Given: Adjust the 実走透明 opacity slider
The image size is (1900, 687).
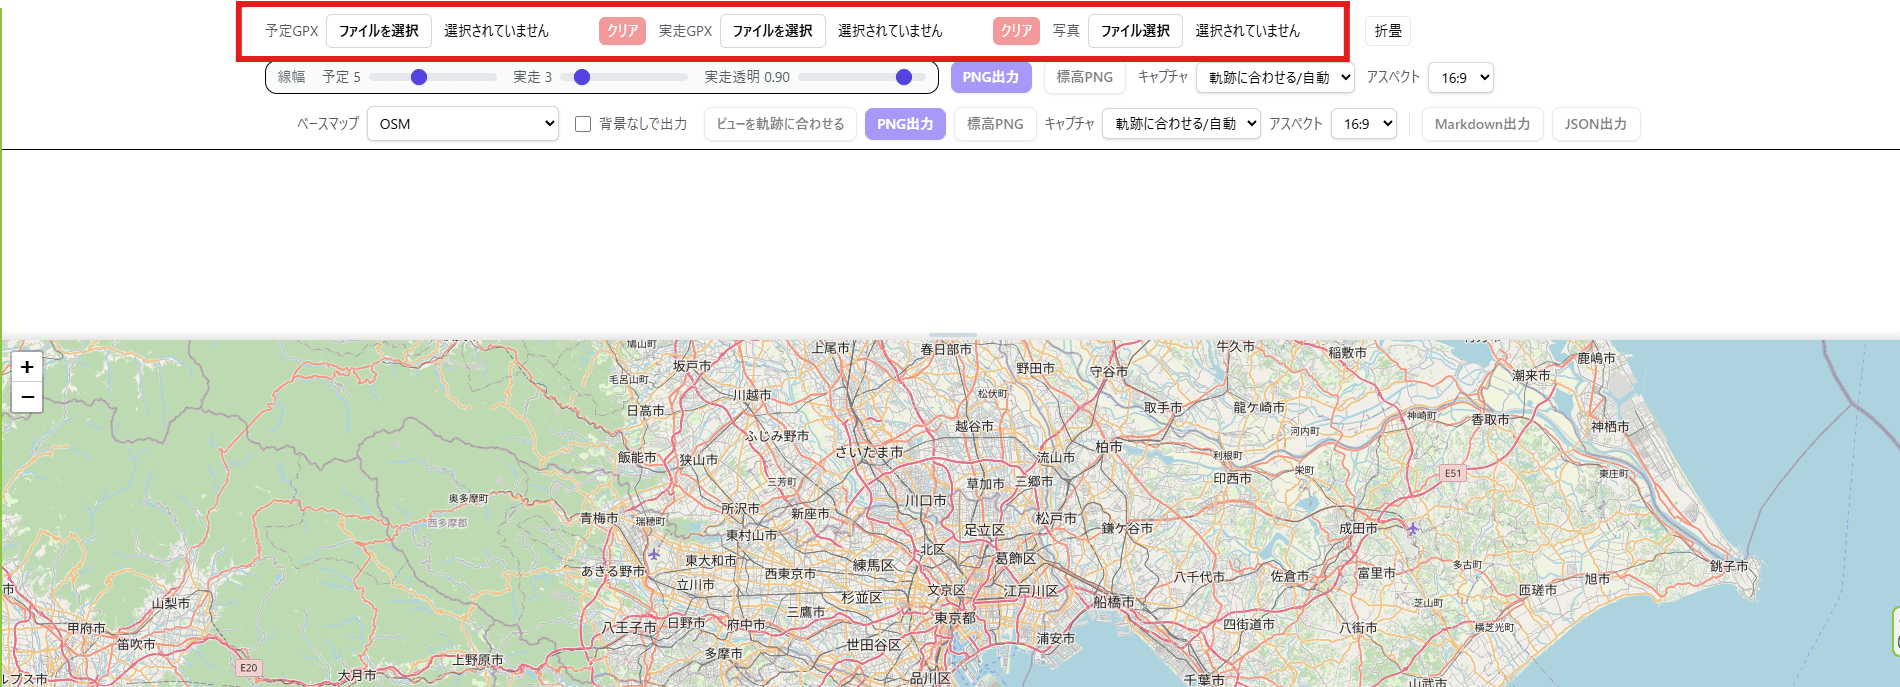Looking at the screenshot, I should pyautogui.click(x=862, y=77).
